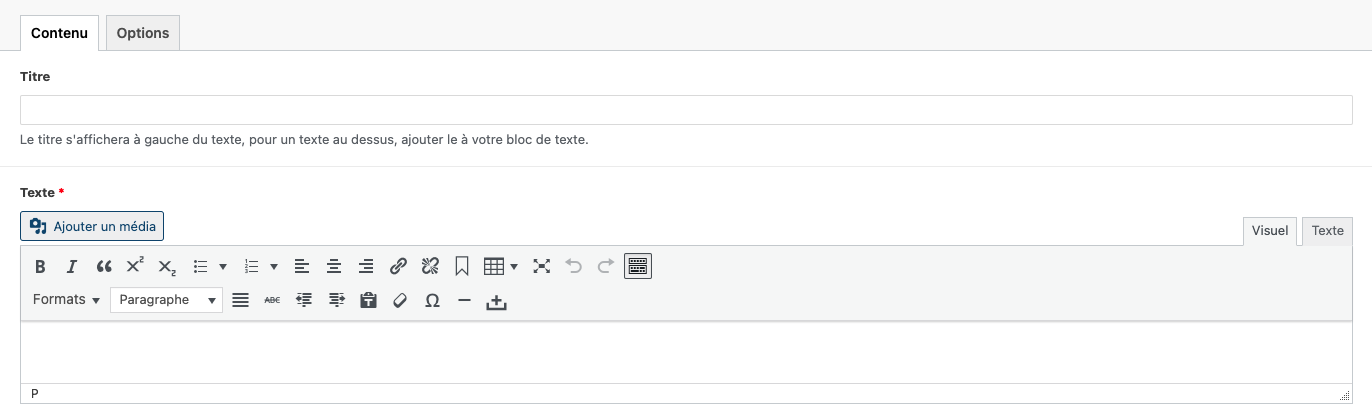Switch to the Options tab
1372x419 pixels.
pyautogui.click(x=143, y=33)
